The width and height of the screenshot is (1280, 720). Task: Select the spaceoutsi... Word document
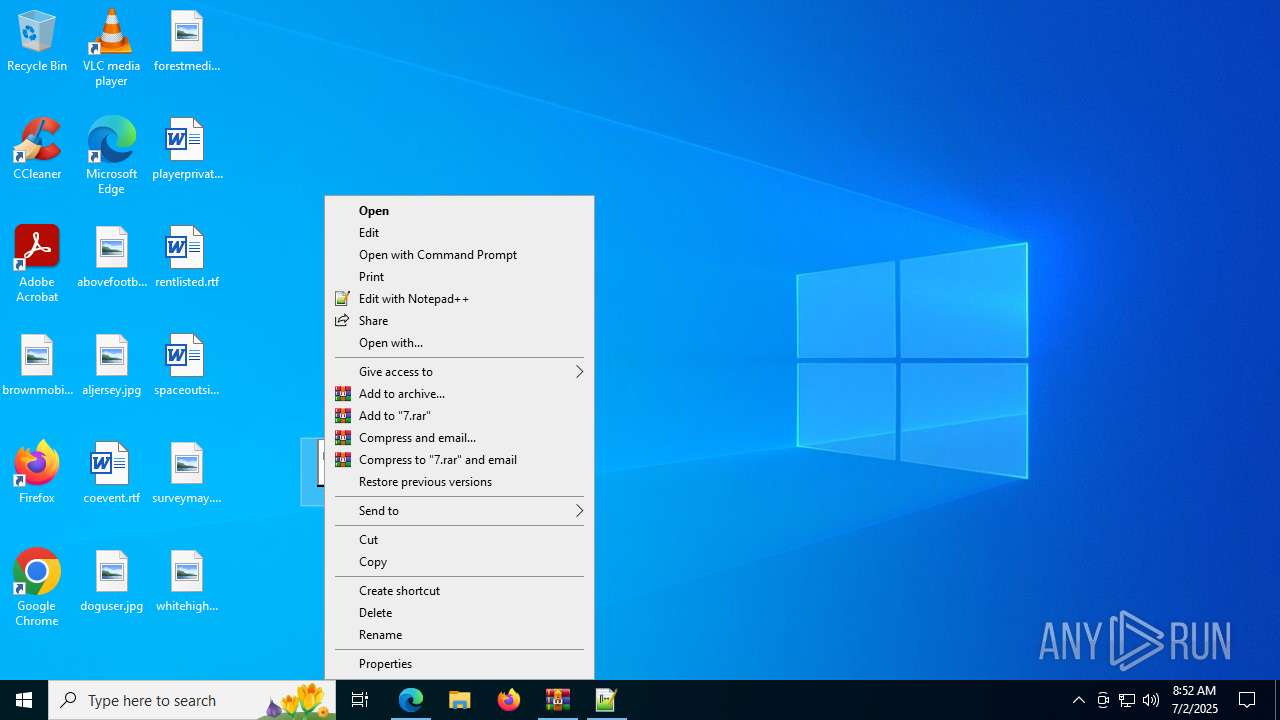[187, 366]
